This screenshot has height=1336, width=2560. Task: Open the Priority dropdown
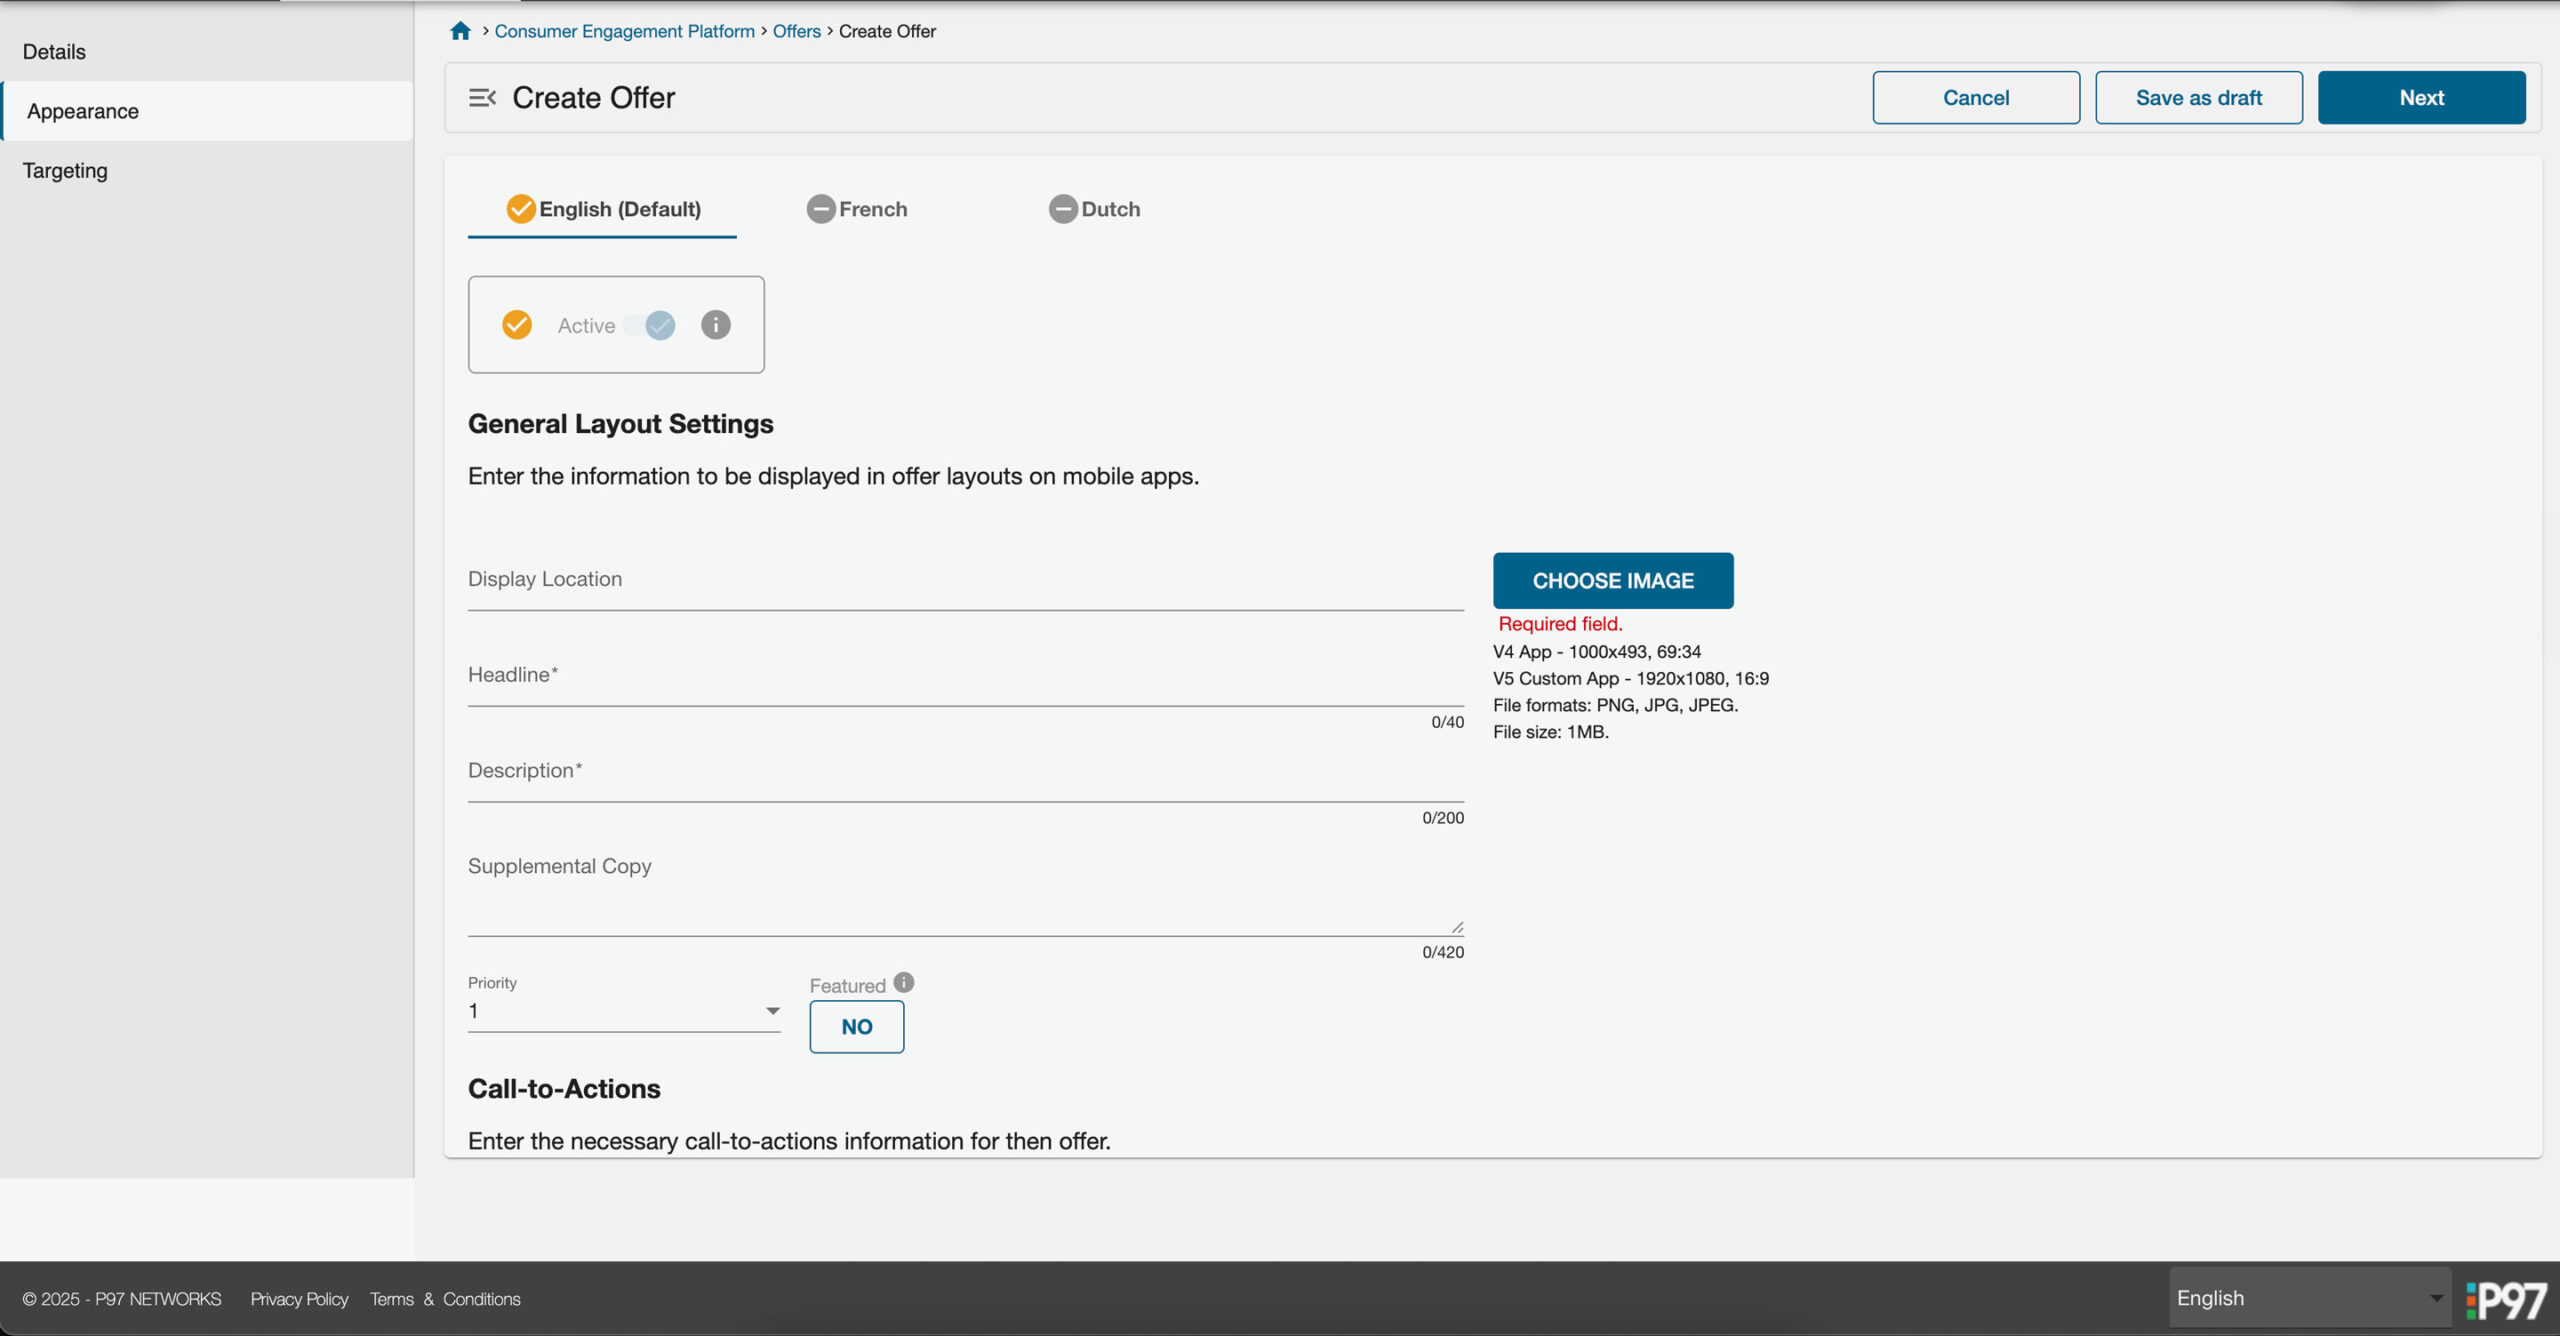[623, 1011]
